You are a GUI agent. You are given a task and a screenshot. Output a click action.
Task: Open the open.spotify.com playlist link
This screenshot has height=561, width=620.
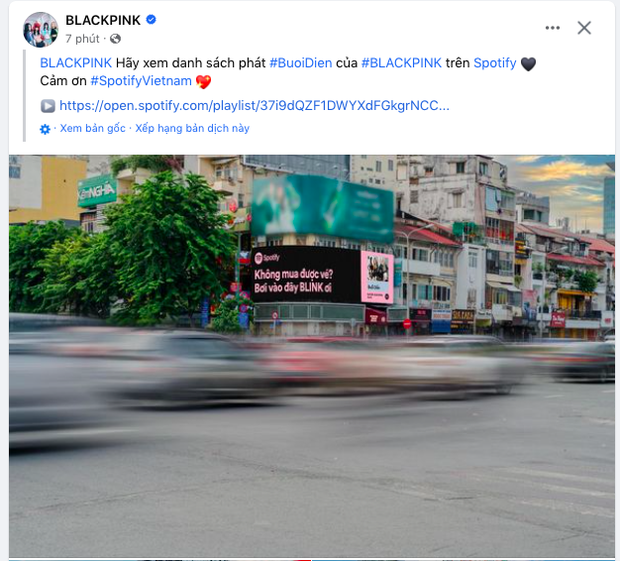tap(254, 106)
